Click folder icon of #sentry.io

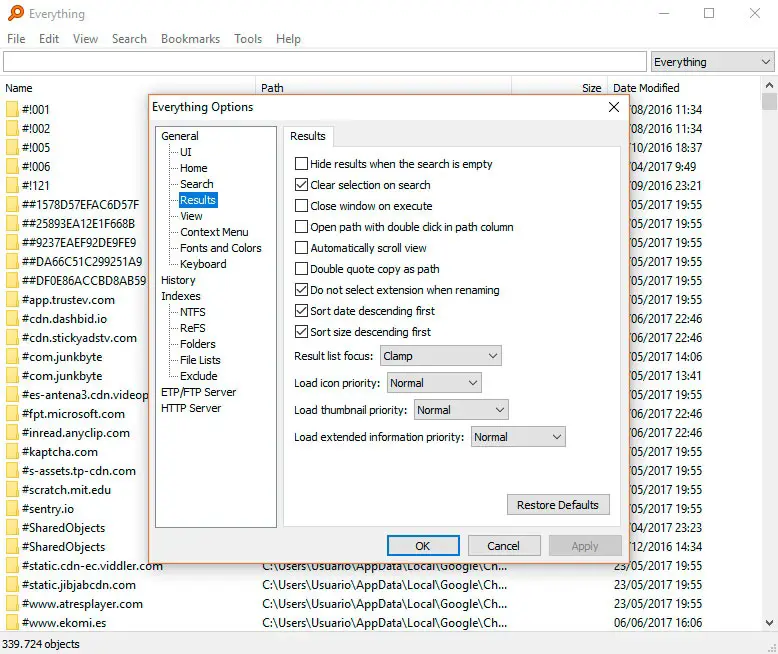coord(12,509)
